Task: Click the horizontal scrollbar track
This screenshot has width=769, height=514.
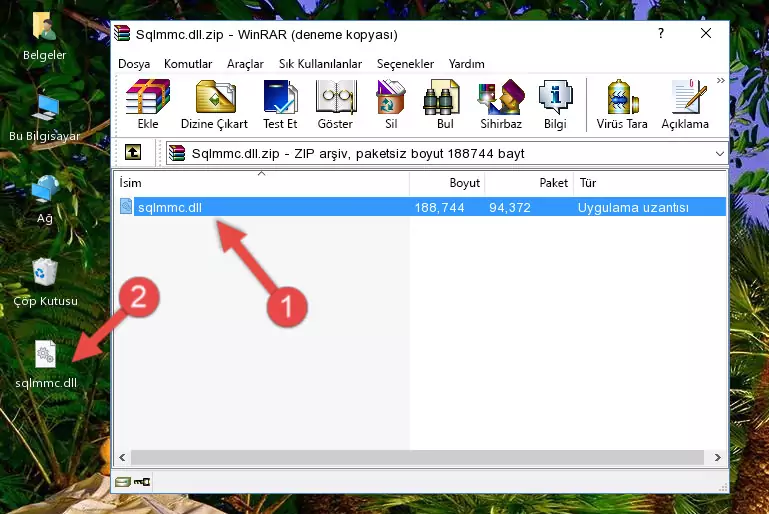Action: tap(417, 457)
